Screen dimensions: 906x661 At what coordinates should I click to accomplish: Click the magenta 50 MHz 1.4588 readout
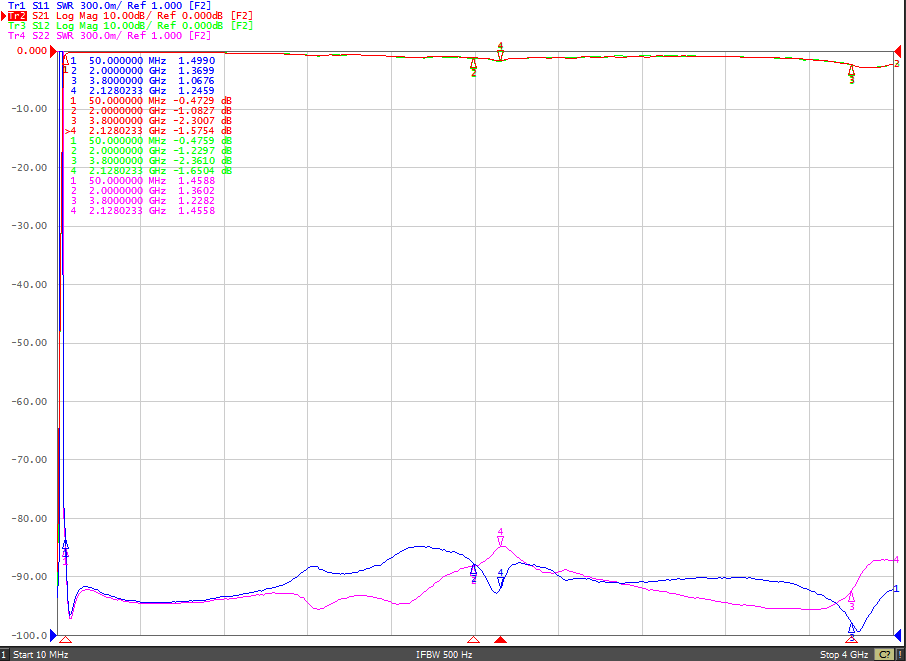(142, 181)
